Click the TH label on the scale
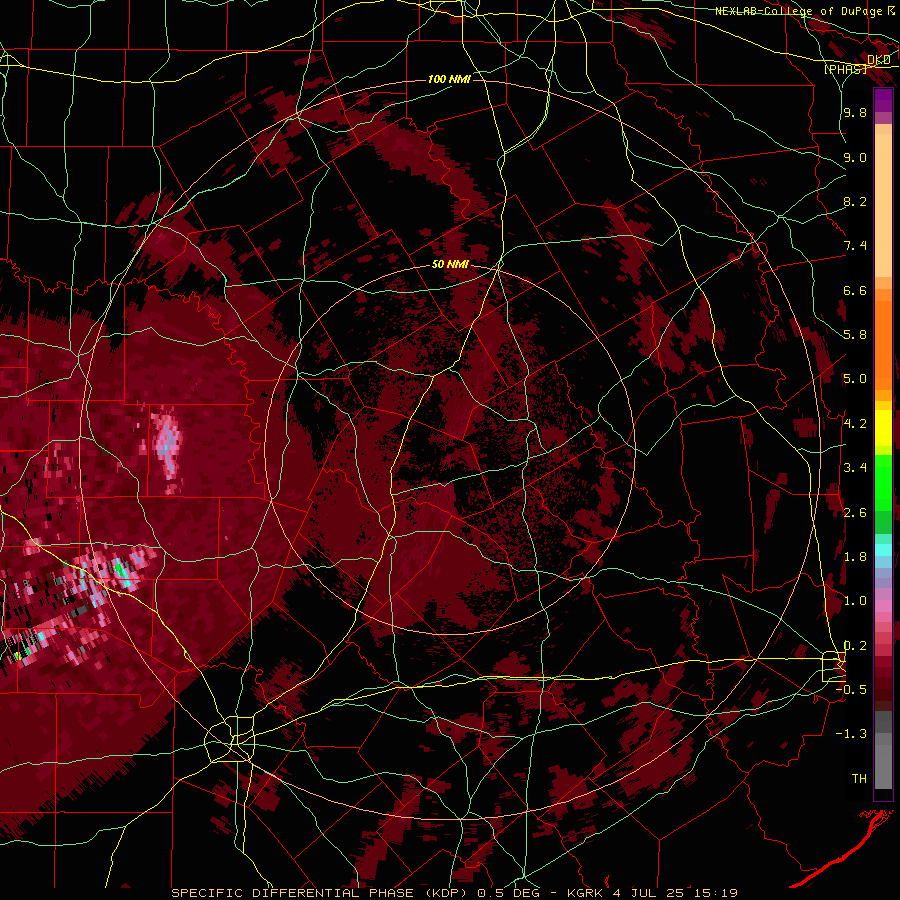The image size is (900, 900). [x=859, y=778]
